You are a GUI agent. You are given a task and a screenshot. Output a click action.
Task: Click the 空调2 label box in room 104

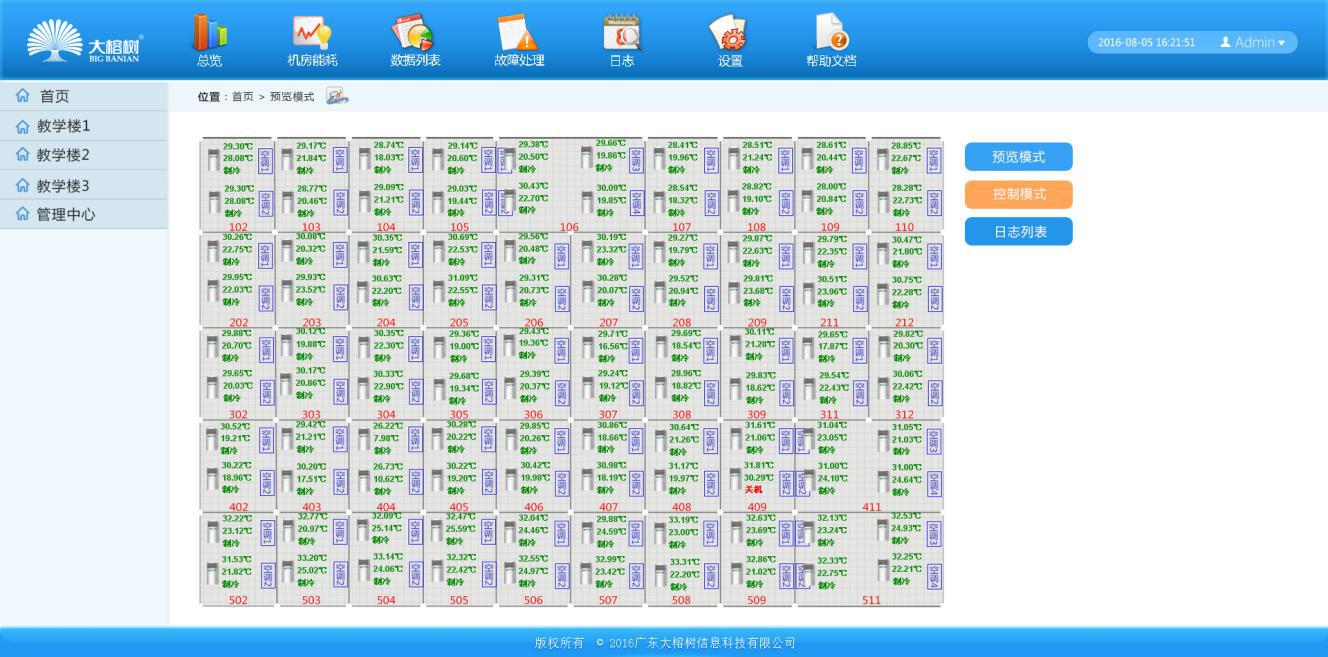click(x=415, y=203)
